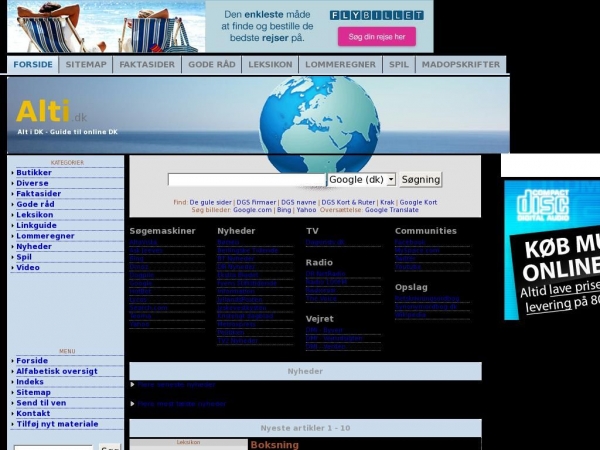Expand arrow beside 'Flere mest læste nyheder'
The image size is (600, 450).
[132, 404]
